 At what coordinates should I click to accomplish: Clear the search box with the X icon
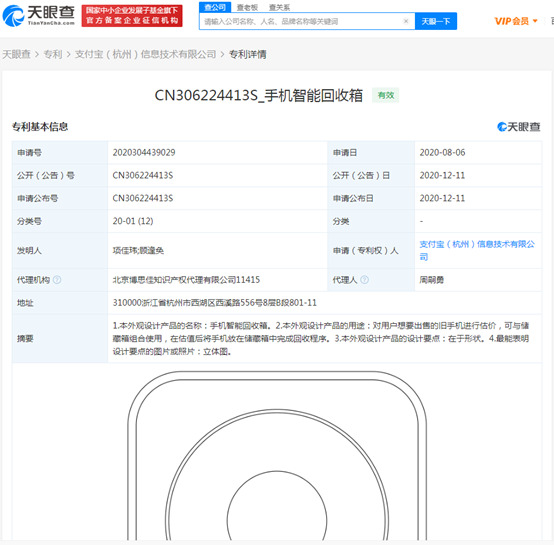pos(406,21)
